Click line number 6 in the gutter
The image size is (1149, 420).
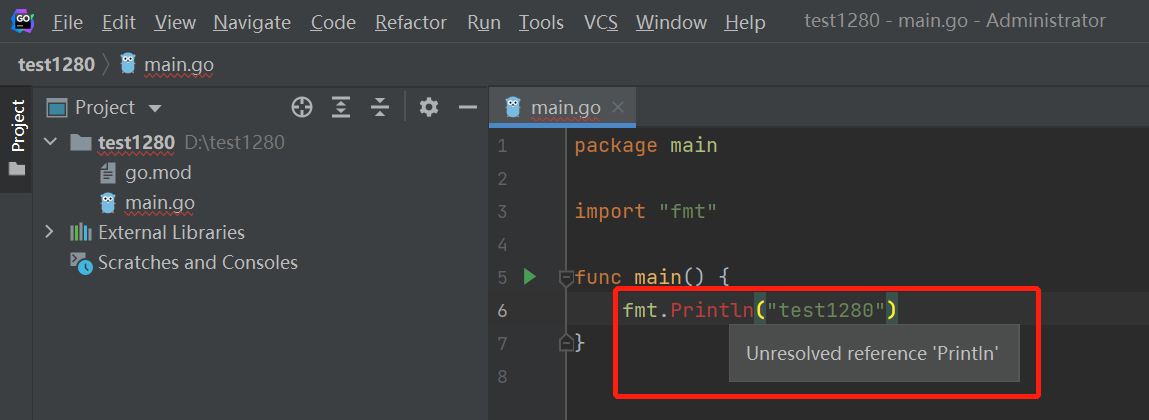tap(502, 311)
